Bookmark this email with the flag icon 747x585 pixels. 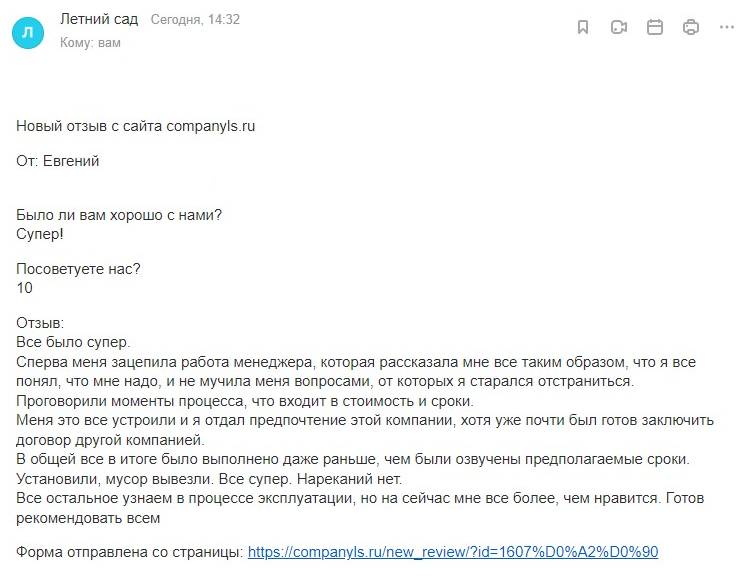pos(583,28)
